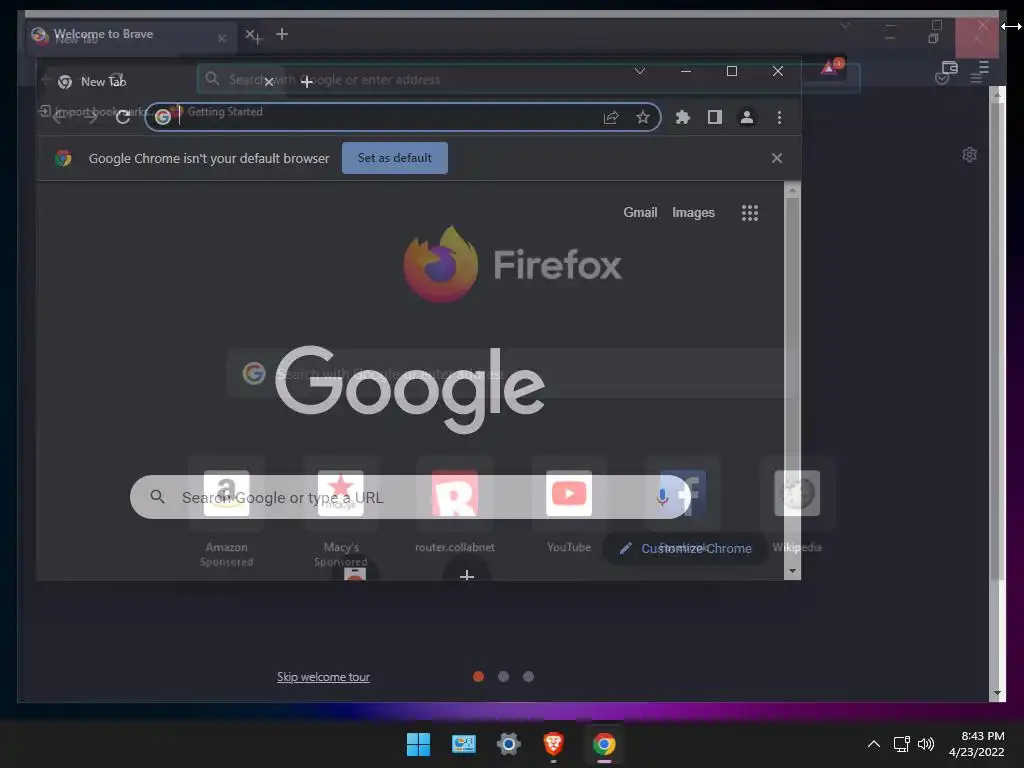1024x768 pixels.
Task: Click the share this page icon in Chrome
Action: (611, 117)
